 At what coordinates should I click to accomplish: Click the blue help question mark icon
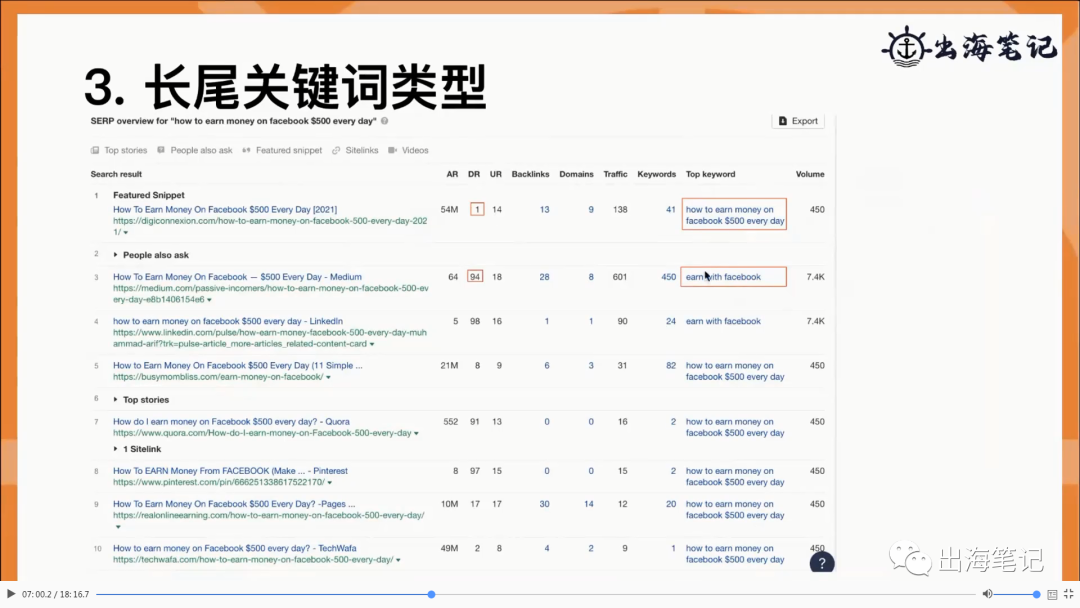[821, 563]
